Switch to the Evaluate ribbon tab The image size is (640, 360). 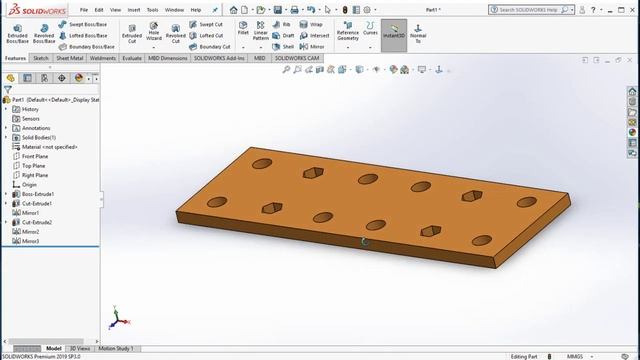[x=132, y=58]
